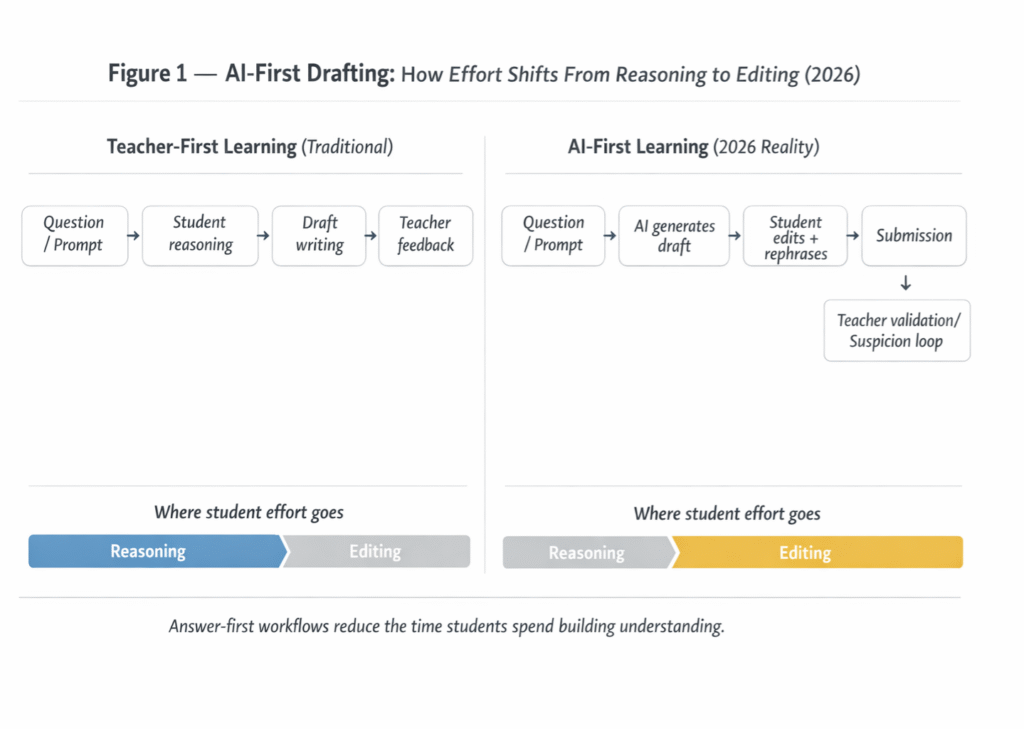Click the arrow pointing to AI generates draft box

pyautogui.click(x=611, y=236)
